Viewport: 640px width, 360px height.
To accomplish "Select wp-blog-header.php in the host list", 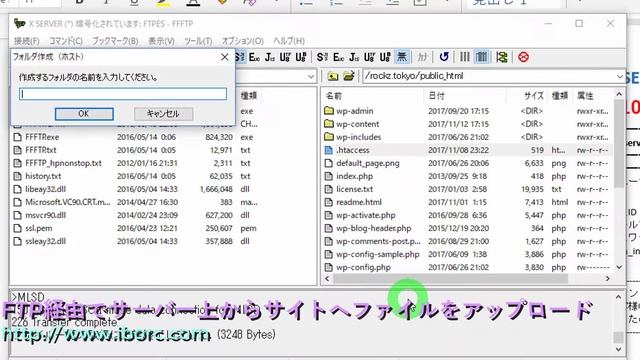I will coord(373,228).
